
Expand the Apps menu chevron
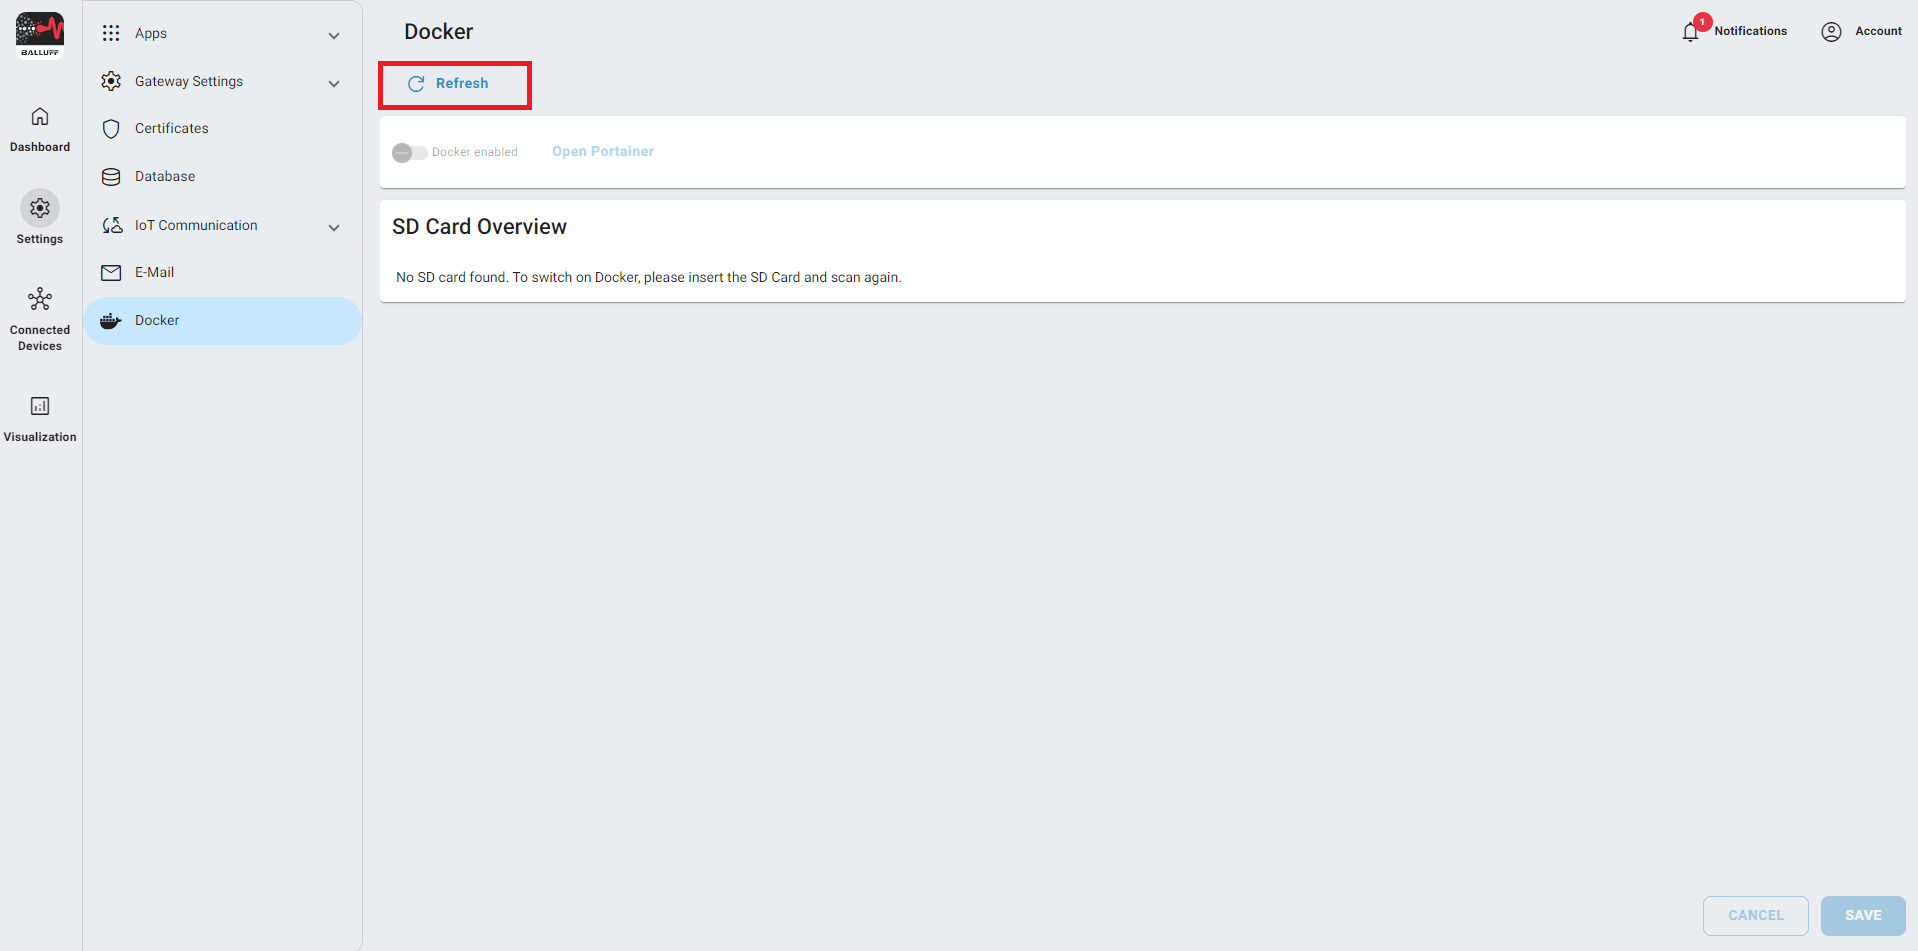[x=334, y=36]
